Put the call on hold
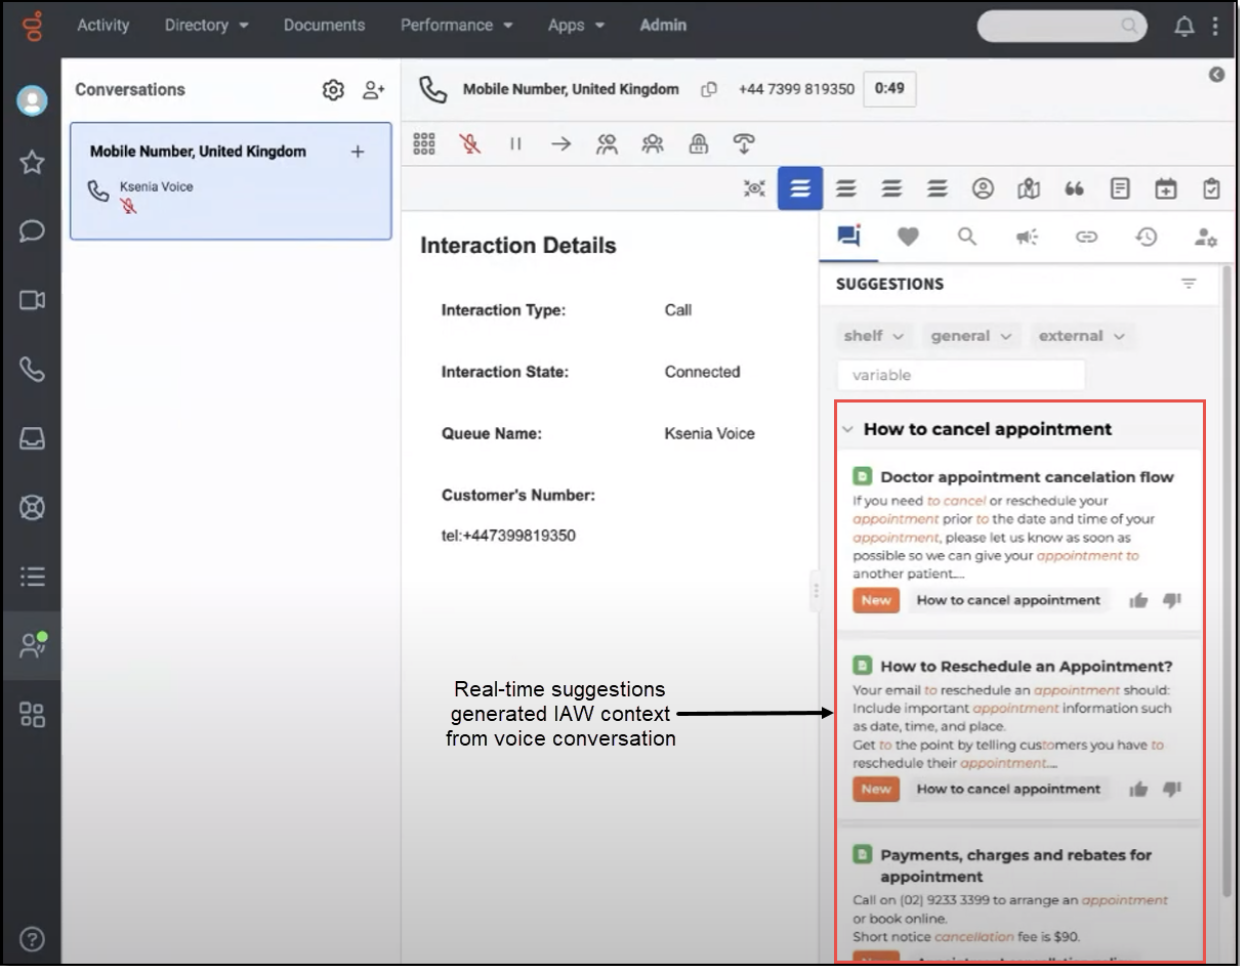1240x966 pixels. click(515, 144)
